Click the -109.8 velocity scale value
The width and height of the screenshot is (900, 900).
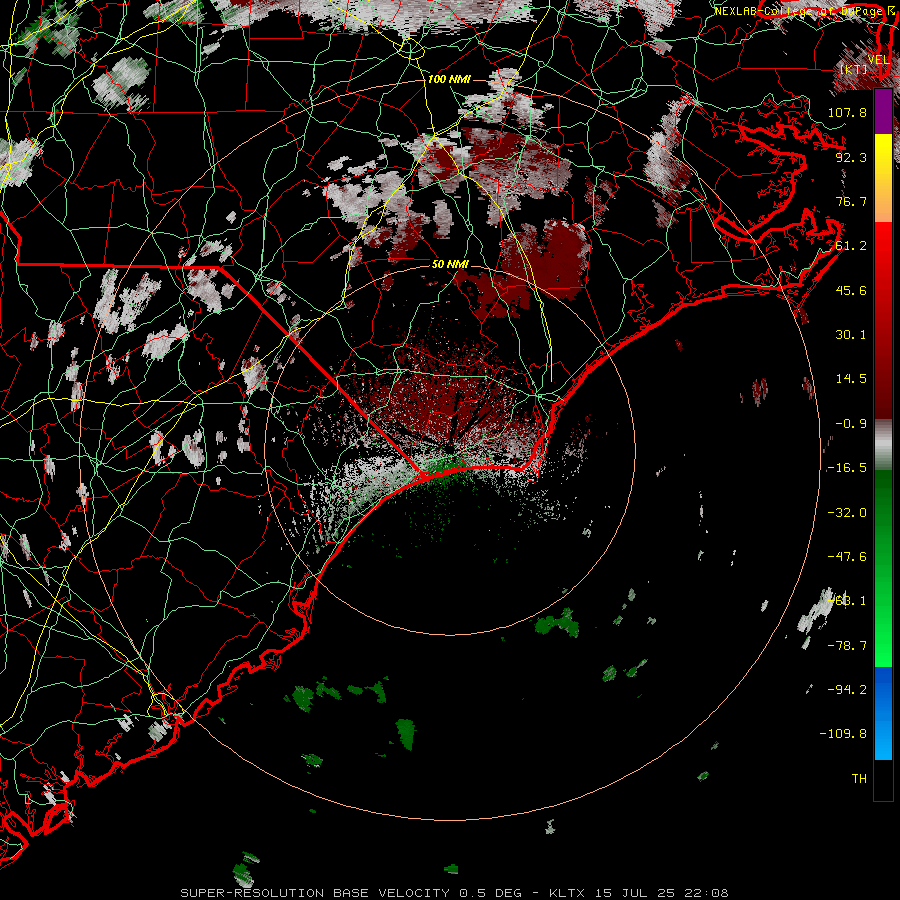843,734
